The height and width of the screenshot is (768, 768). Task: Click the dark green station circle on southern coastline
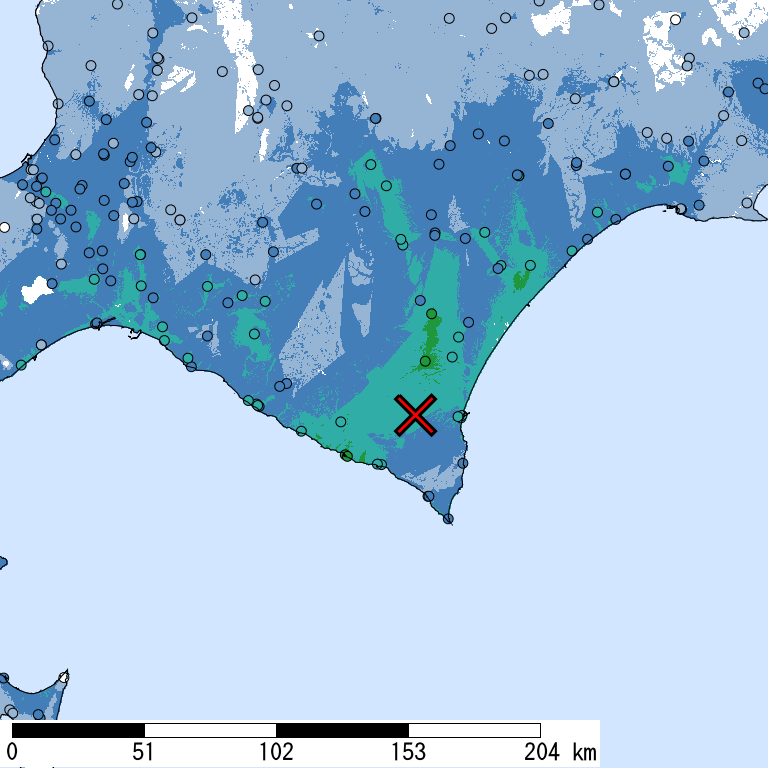(347, 456)
